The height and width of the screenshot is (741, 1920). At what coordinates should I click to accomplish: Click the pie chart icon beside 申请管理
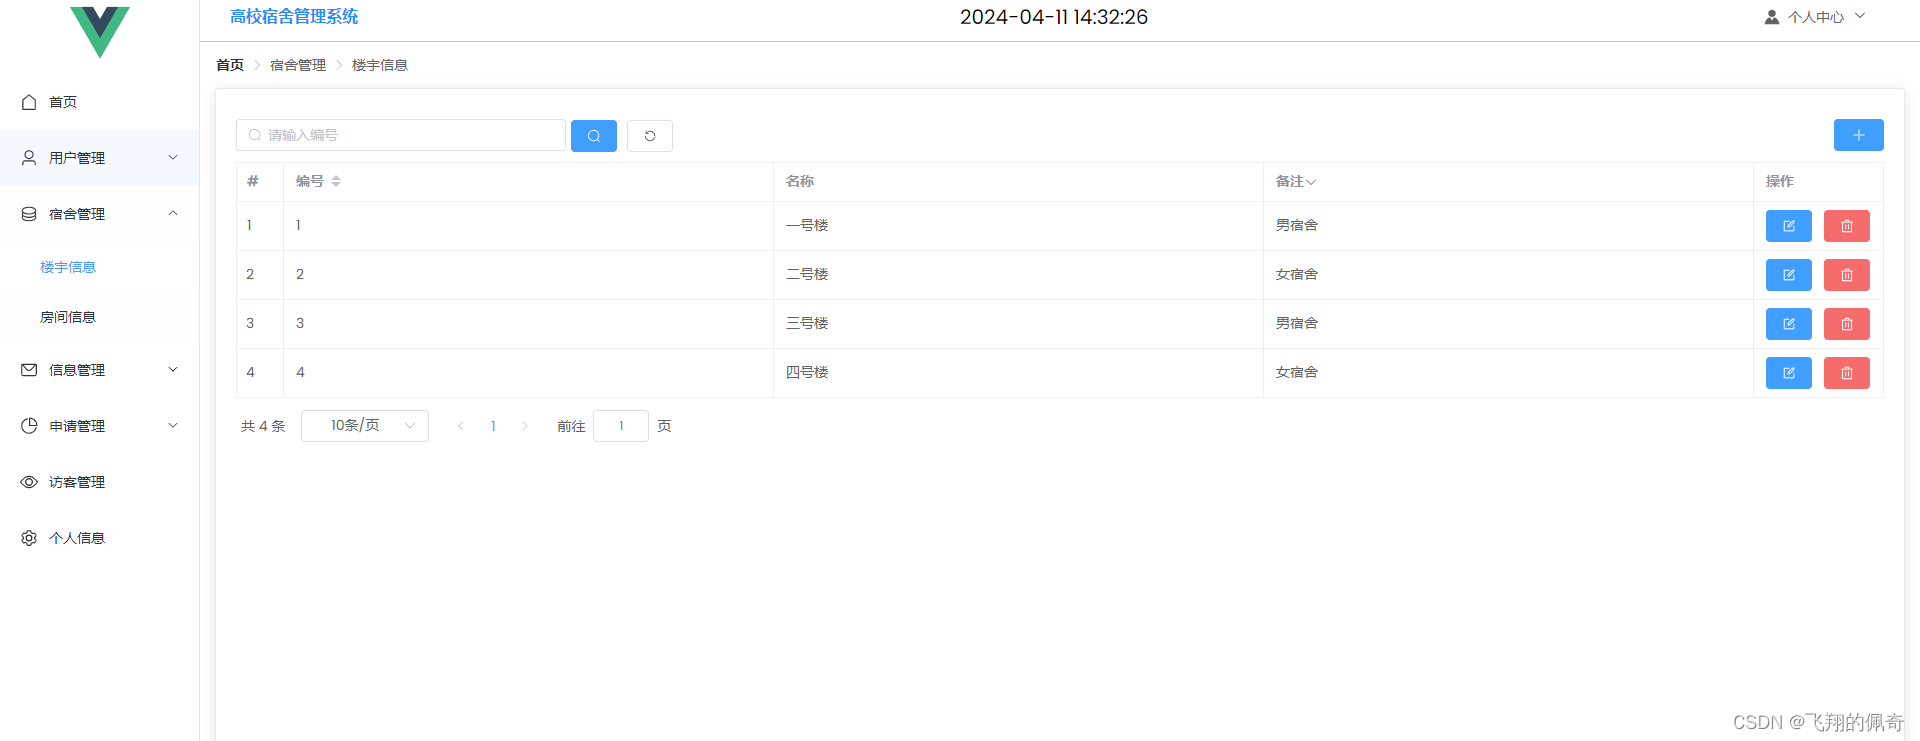coord(29,426)
